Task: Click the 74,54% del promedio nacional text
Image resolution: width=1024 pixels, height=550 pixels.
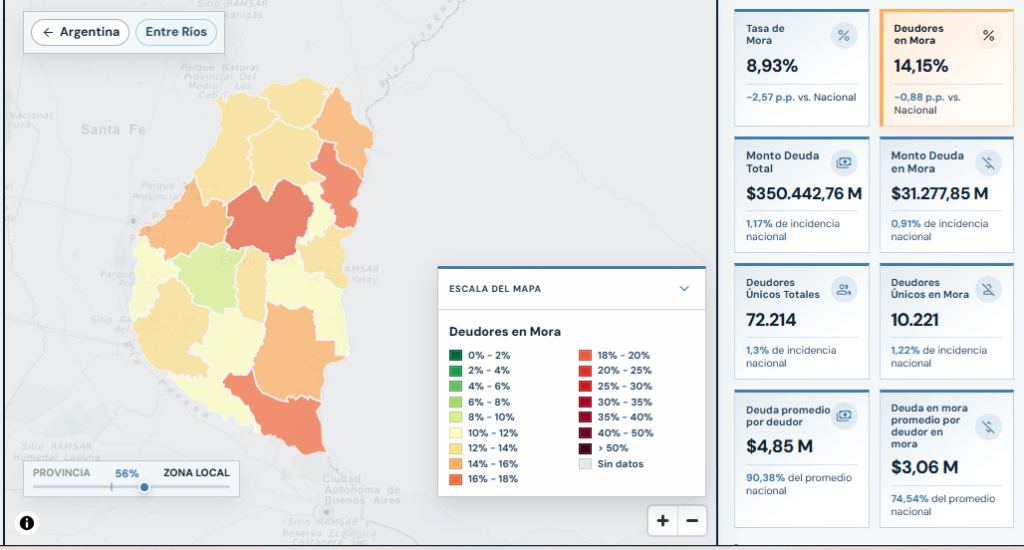Action: point(943,505)
